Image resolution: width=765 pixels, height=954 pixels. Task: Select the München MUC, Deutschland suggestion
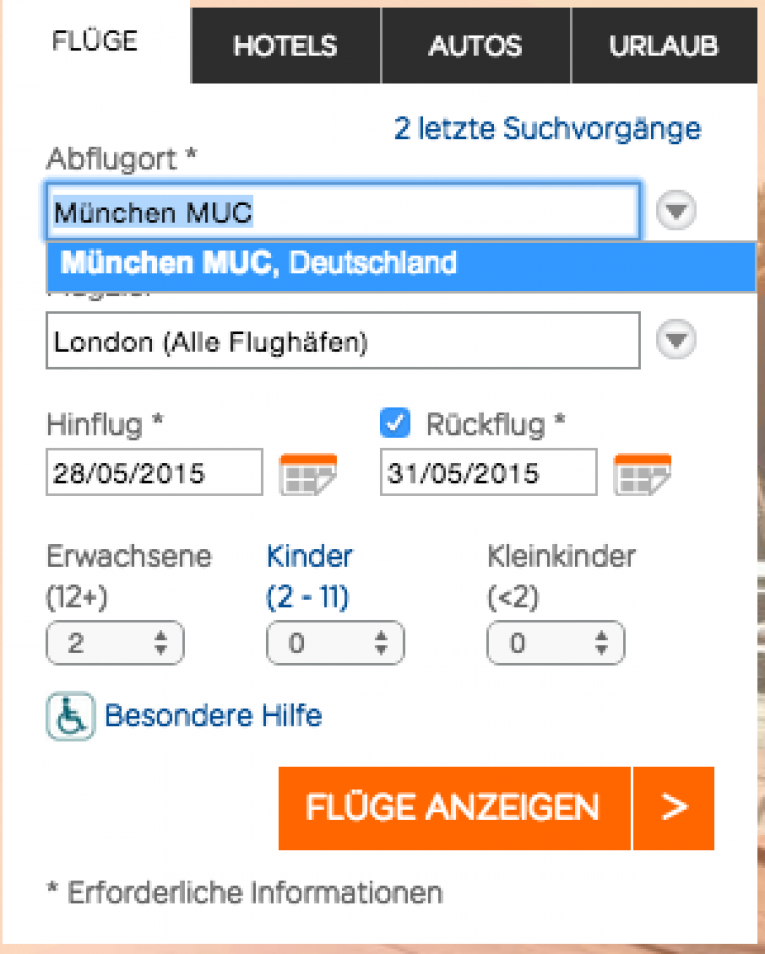point(260,264)
